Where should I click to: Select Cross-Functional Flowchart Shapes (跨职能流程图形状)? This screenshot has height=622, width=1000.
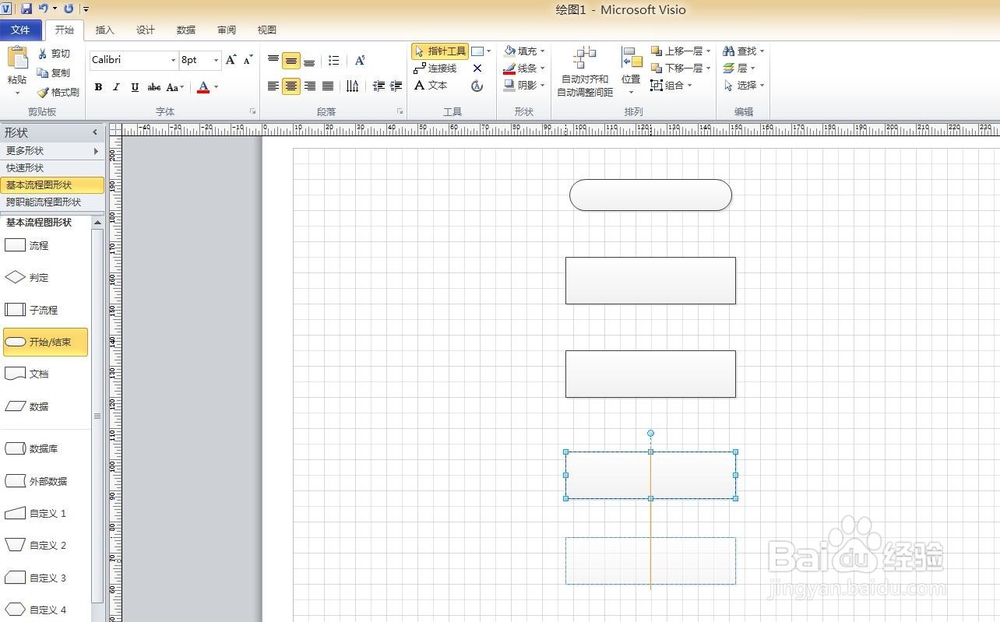coord(52,202)
